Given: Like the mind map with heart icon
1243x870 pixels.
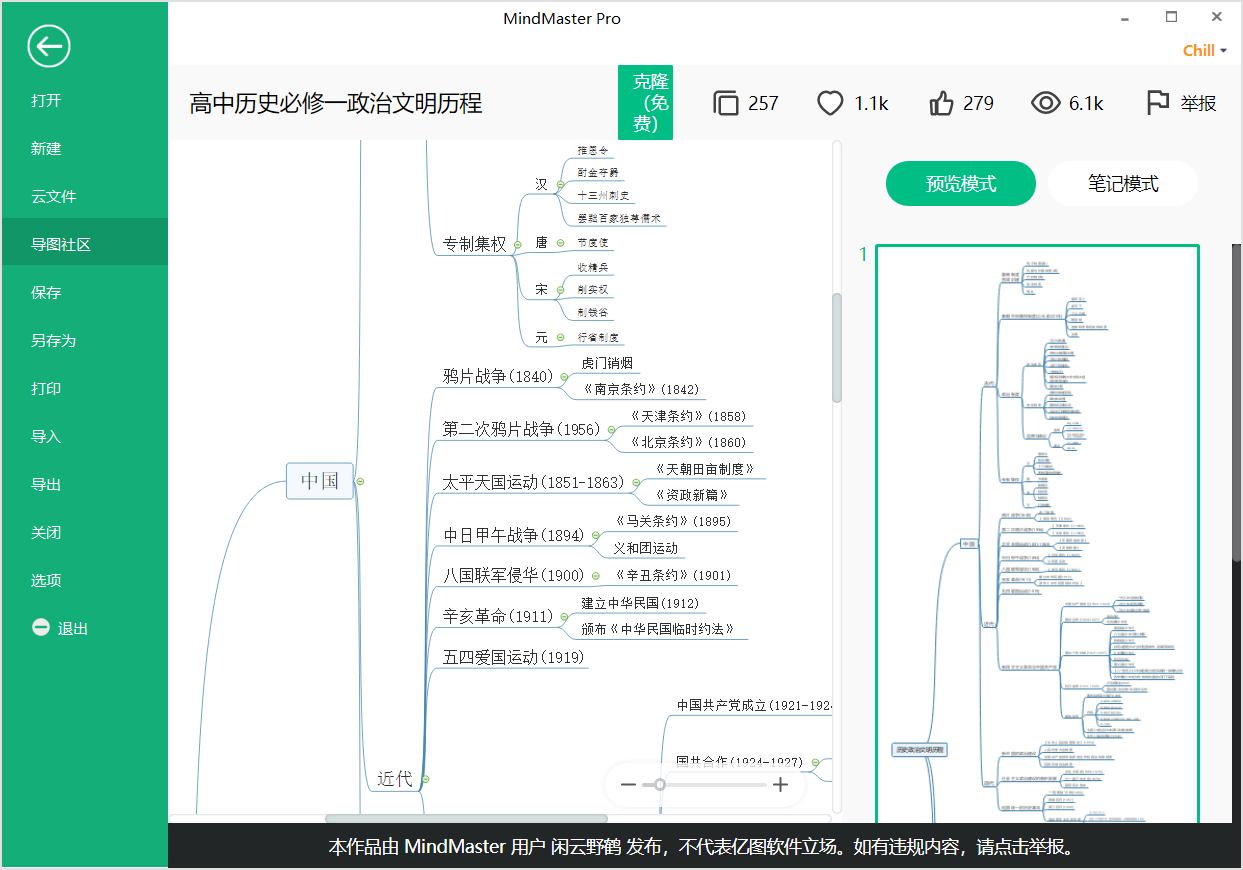Looking at the screenshot, I should click(x=831, y=103).
